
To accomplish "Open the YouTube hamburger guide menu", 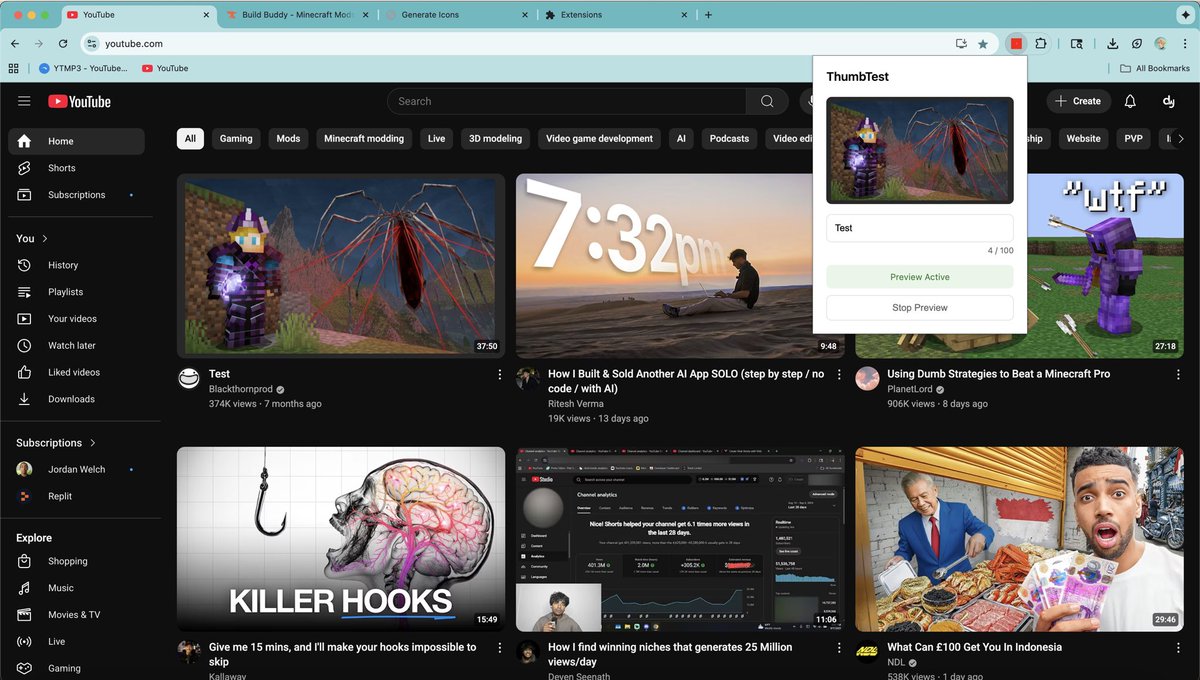I will point(24,101).
